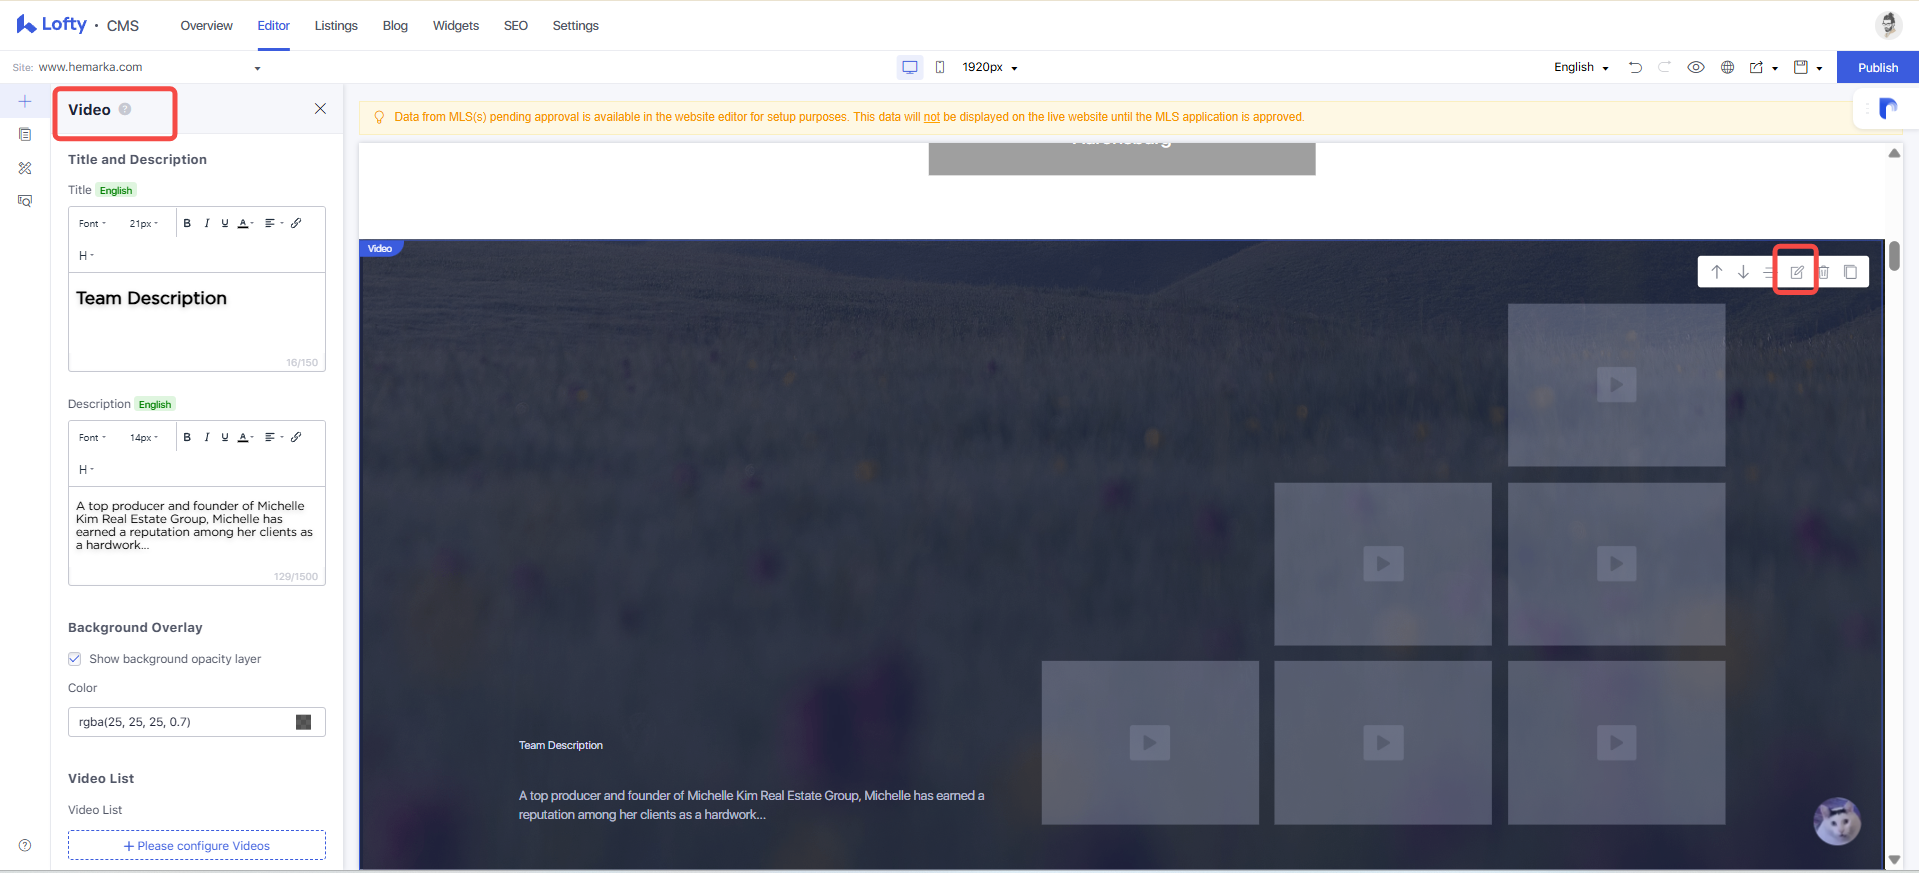Move the Video block up with arrow icon

(x=1716, y=272)
